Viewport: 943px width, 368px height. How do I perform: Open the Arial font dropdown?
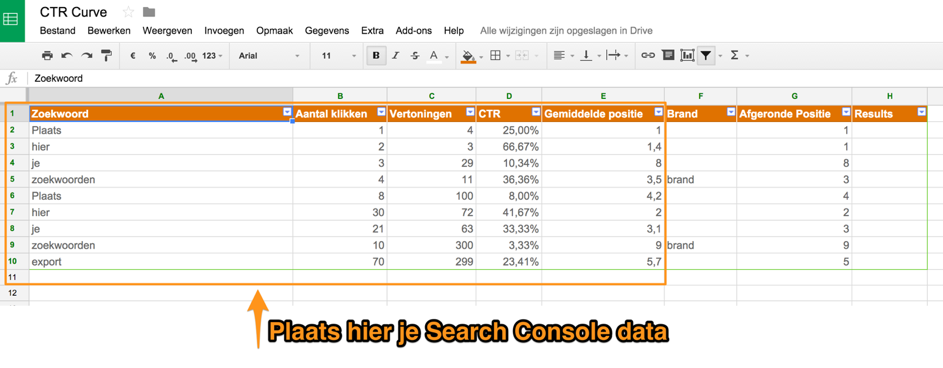tap(269, 56)
